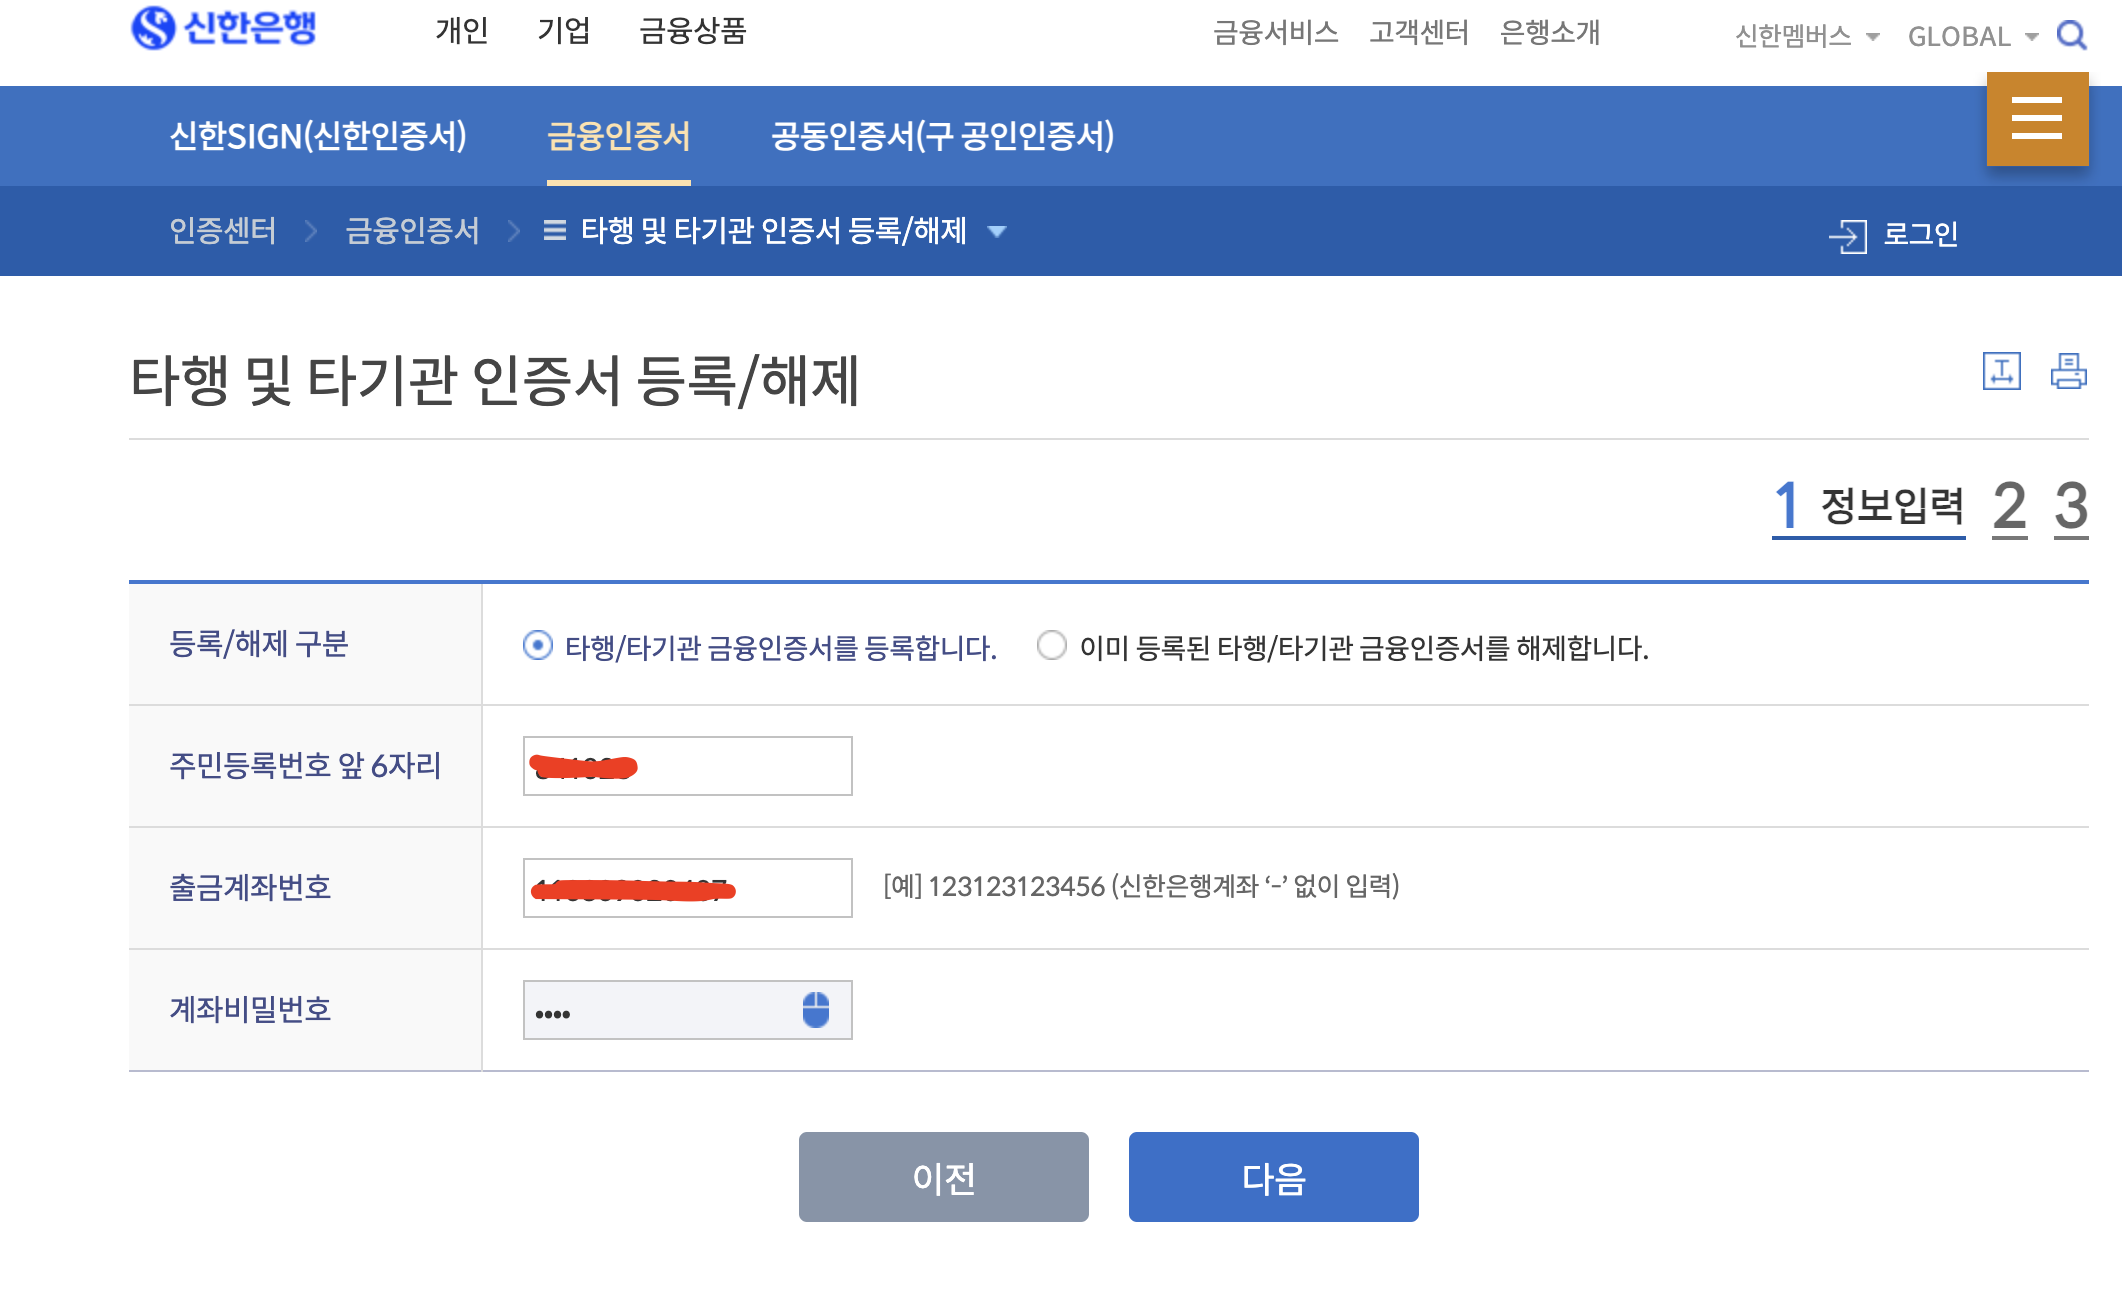Open the search magnifier icon
Screen dimensions: 2122x1312
(2071, 36)
